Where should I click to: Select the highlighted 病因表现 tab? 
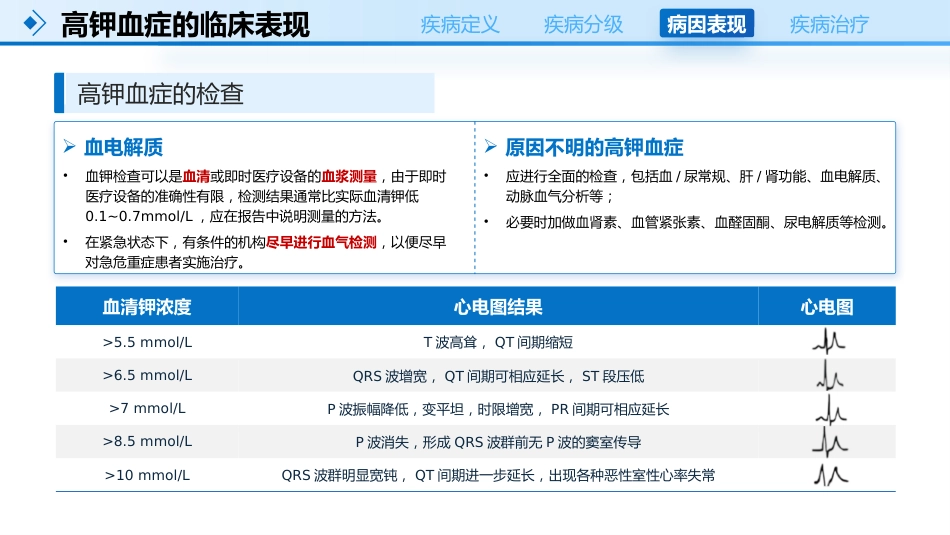tap(706, 24)
